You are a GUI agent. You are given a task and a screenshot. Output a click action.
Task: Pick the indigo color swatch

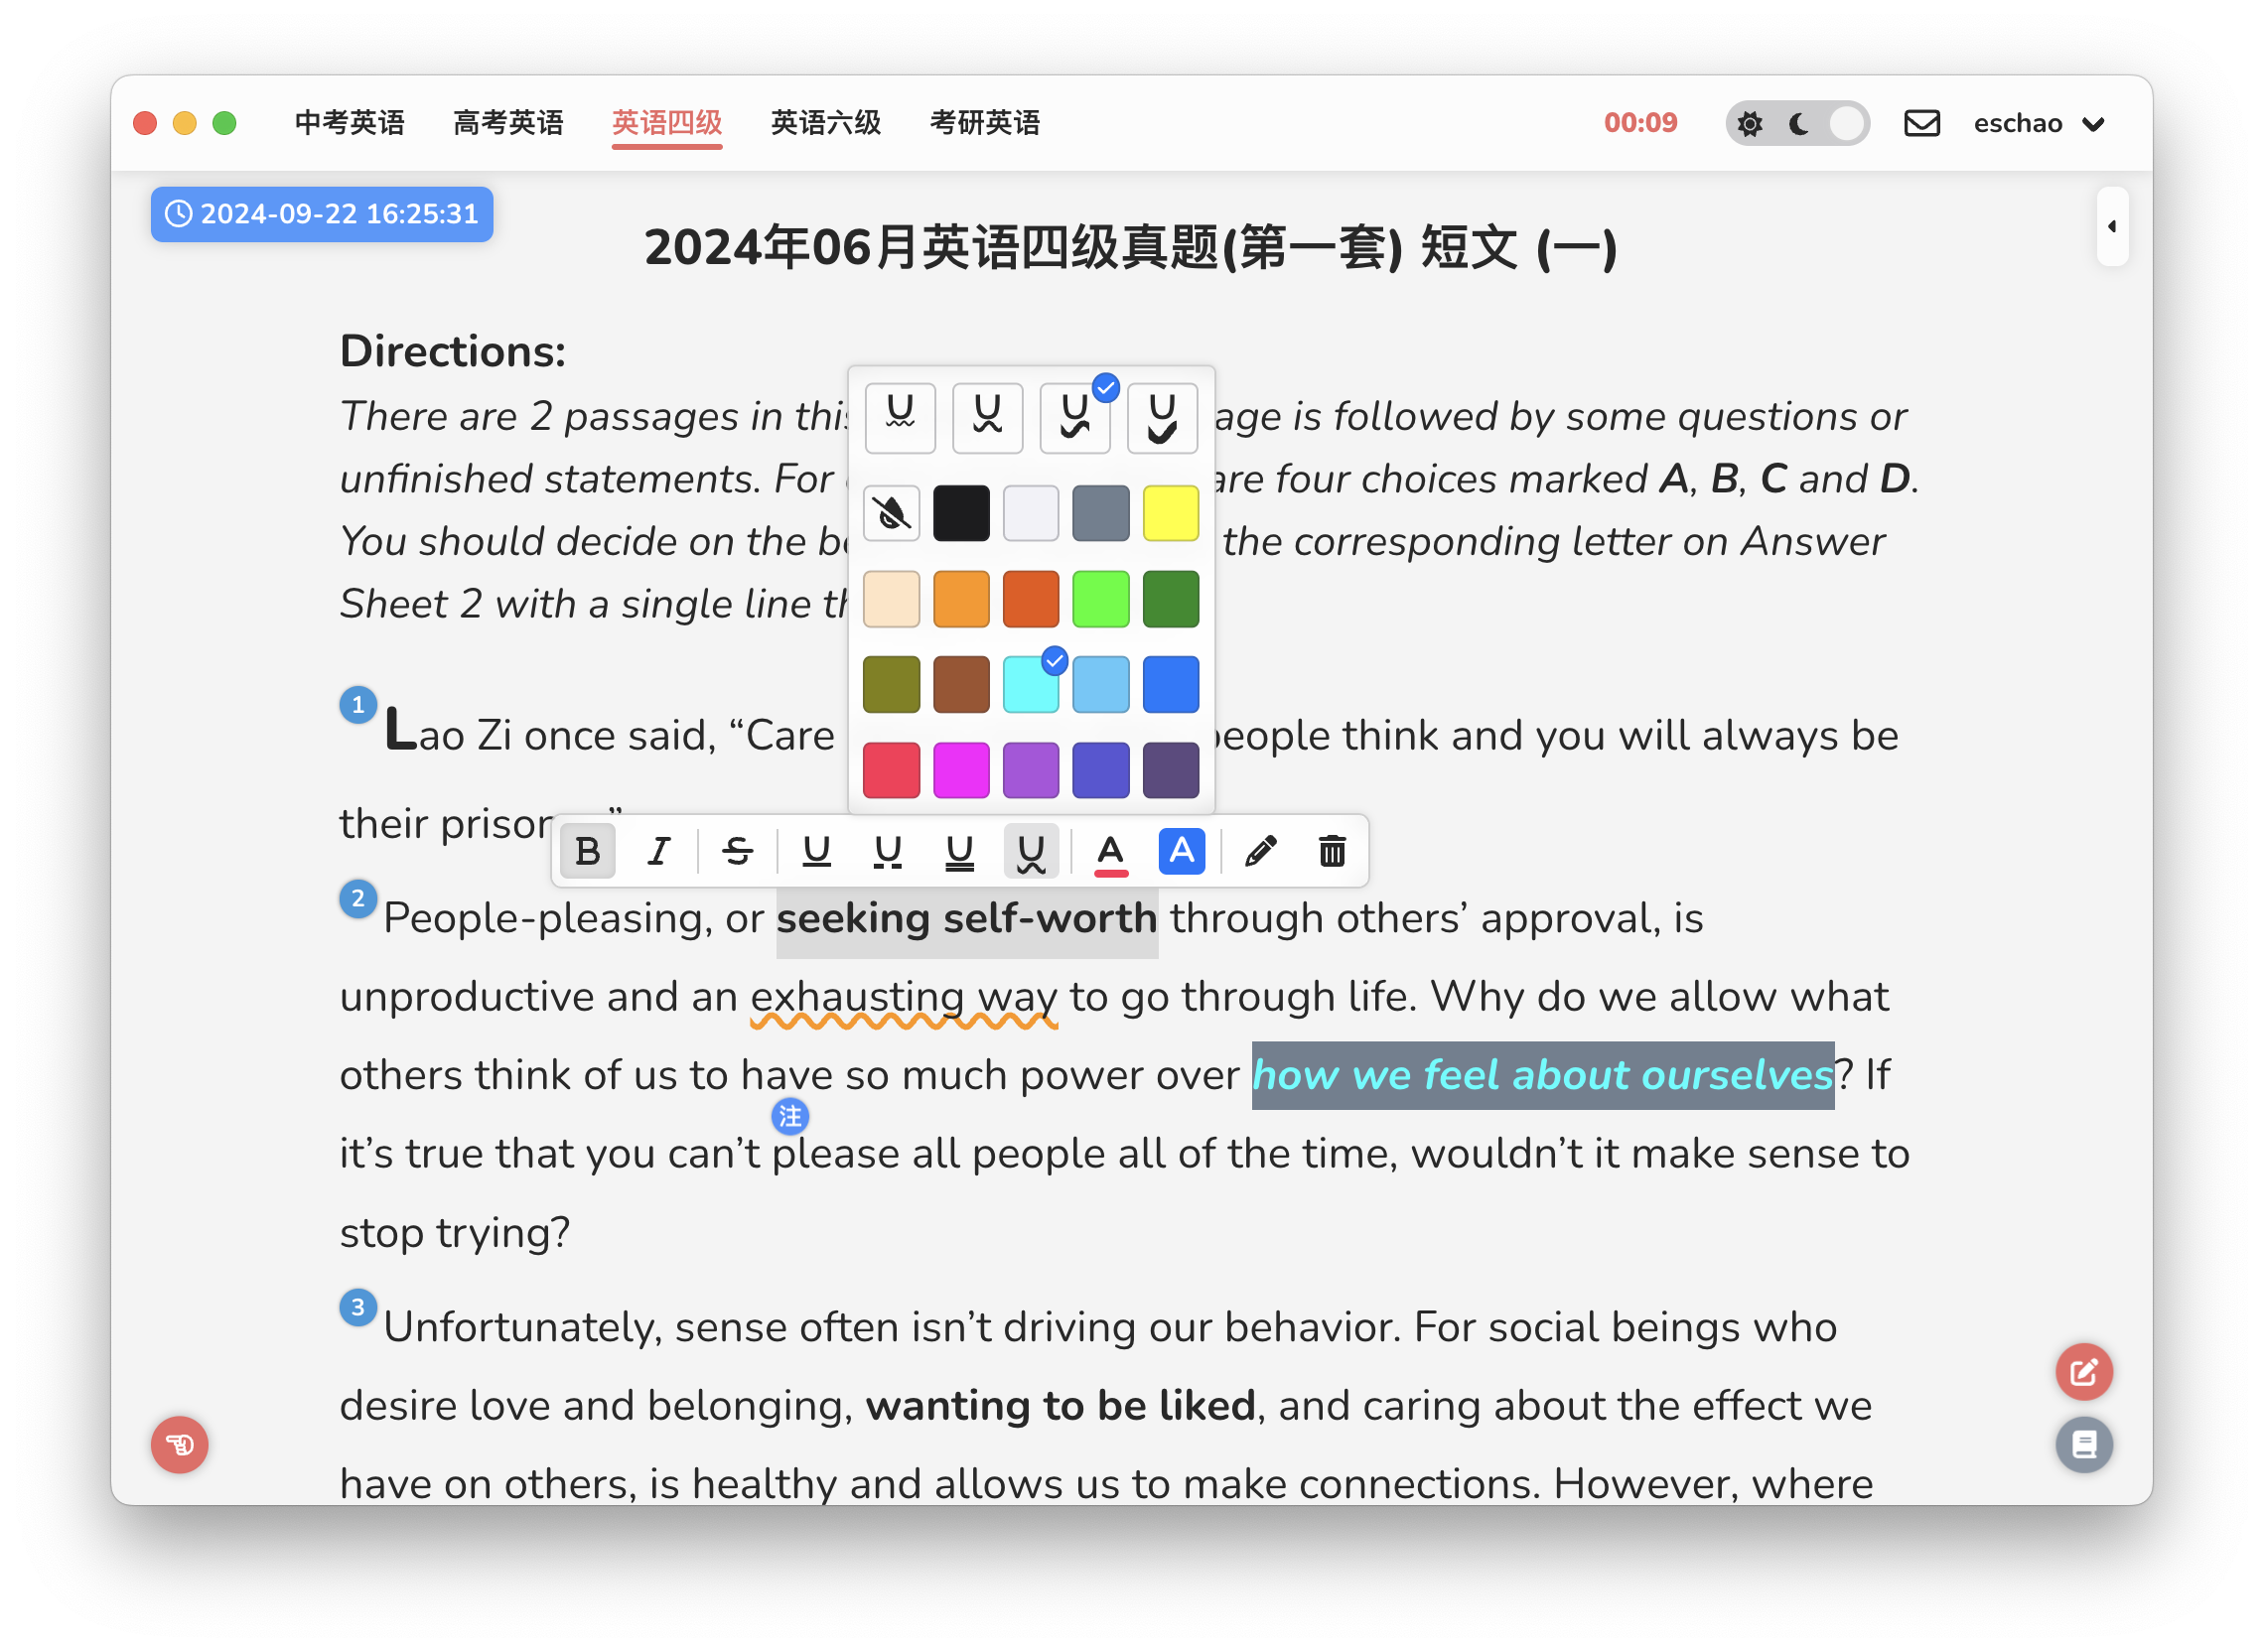coord(1101,770)
